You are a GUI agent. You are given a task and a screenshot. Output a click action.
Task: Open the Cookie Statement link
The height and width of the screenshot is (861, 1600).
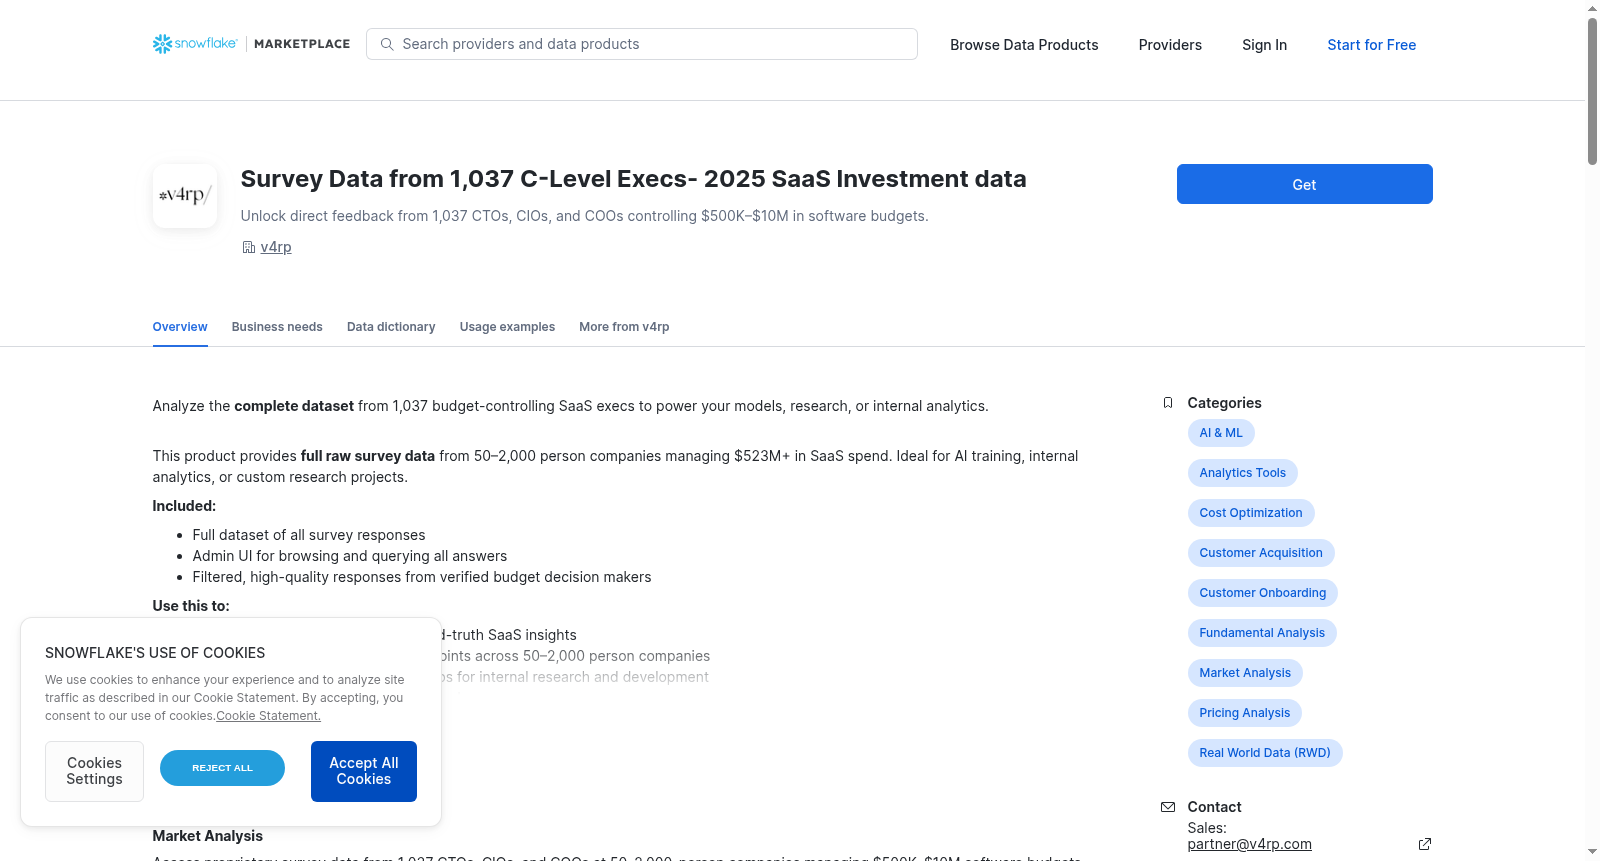[x=268, y=716]
